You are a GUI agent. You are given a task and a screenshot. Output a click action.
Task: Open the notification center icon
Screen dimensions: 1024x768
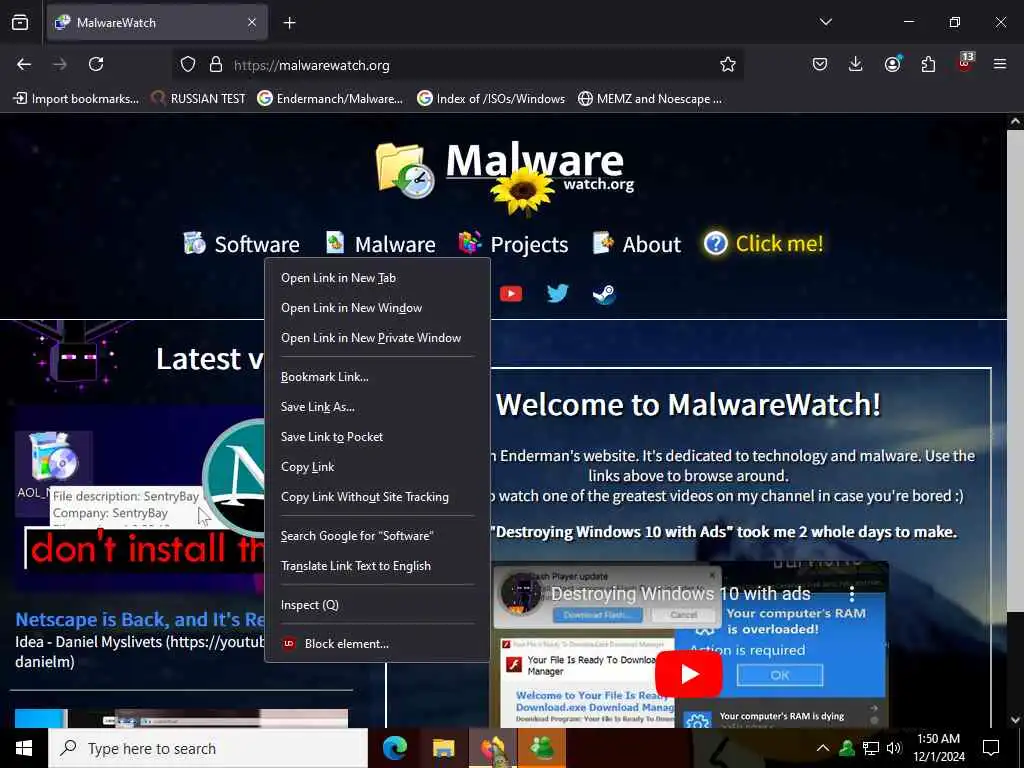coord(991,748)
